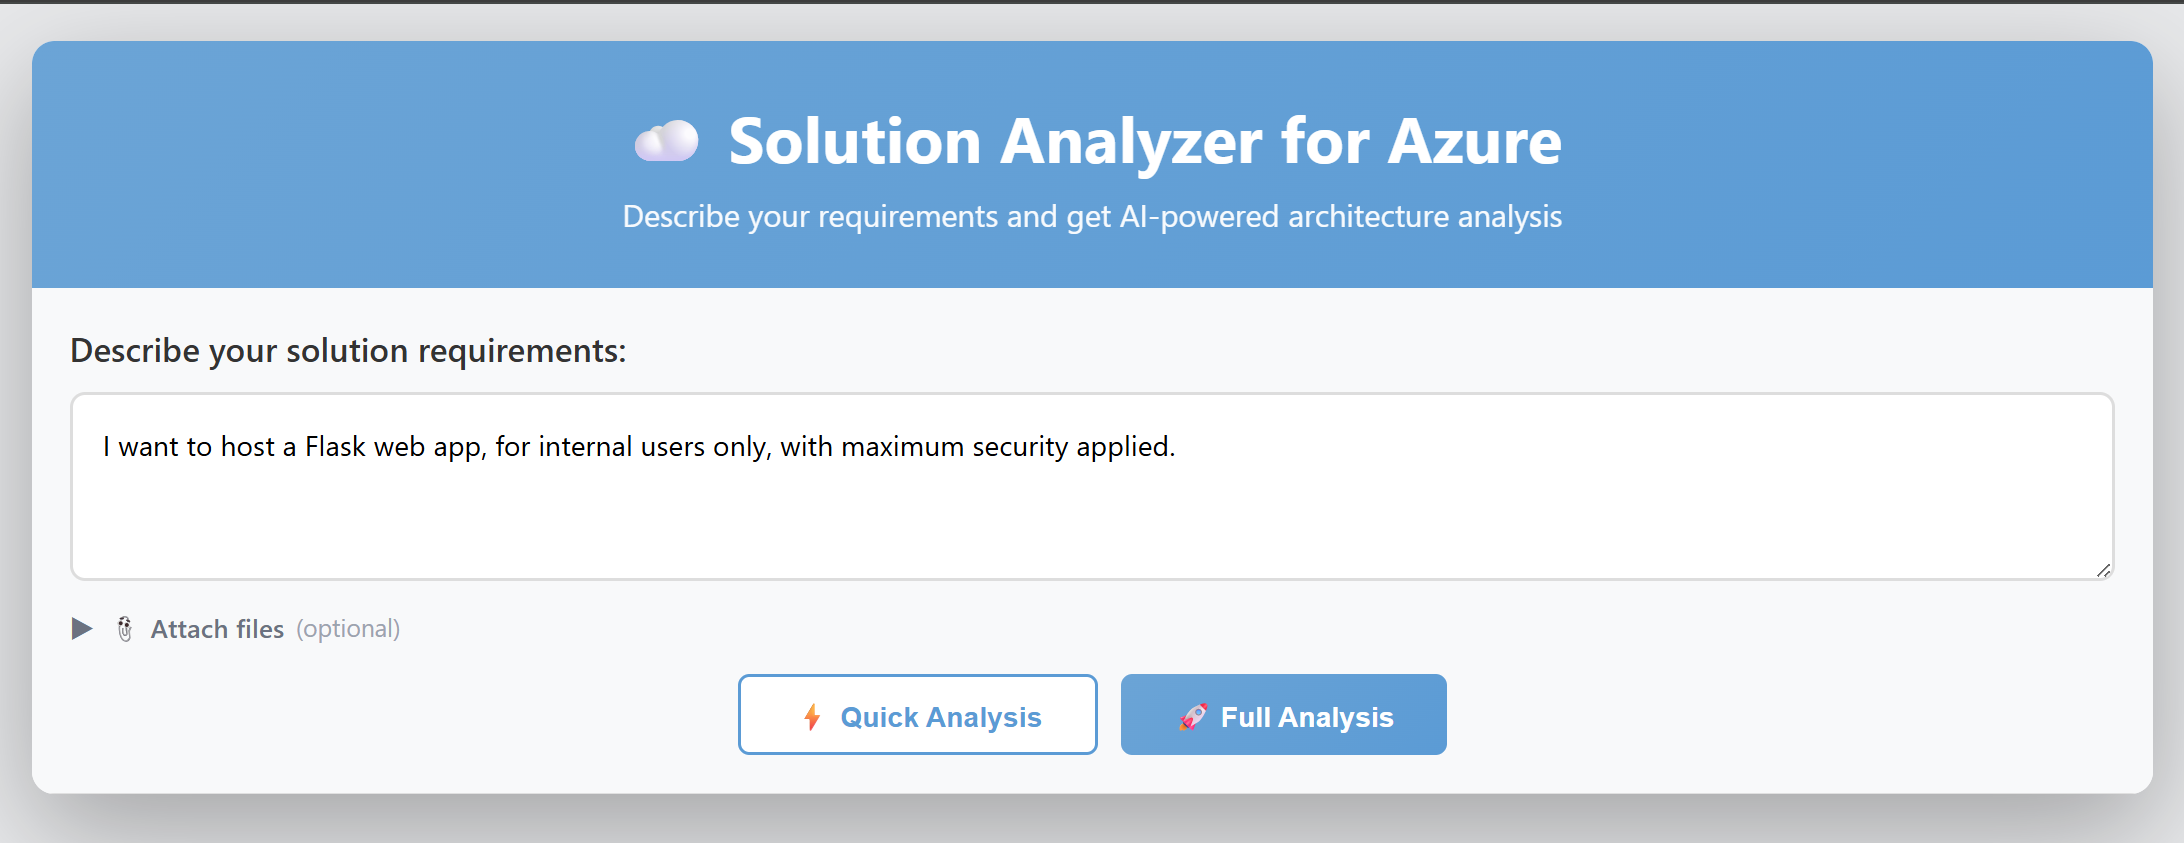Click the paperclip icon beside Attach files

coord(125,629)
